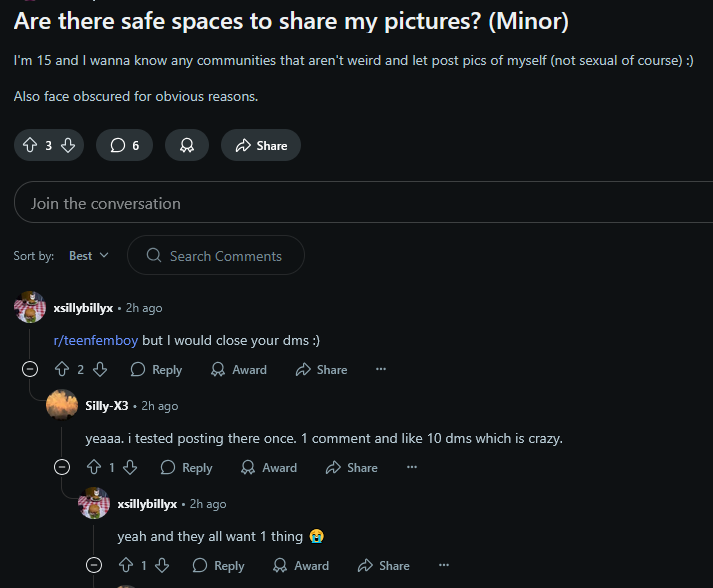Downvote the r/teenfemboy comment
The image size is (713, 588).
tap(99, 369)
